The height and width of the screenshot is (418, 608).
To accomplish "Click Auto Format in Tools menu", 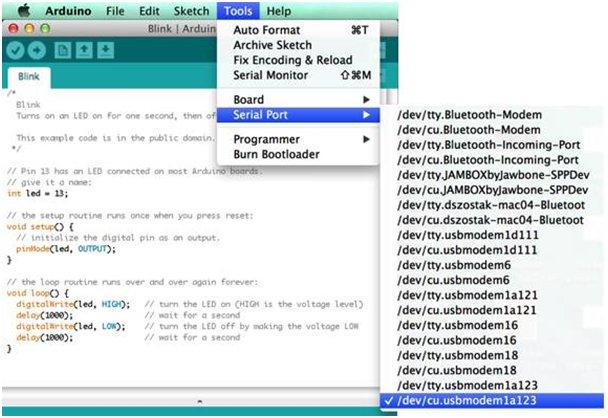I will point(266,30).
